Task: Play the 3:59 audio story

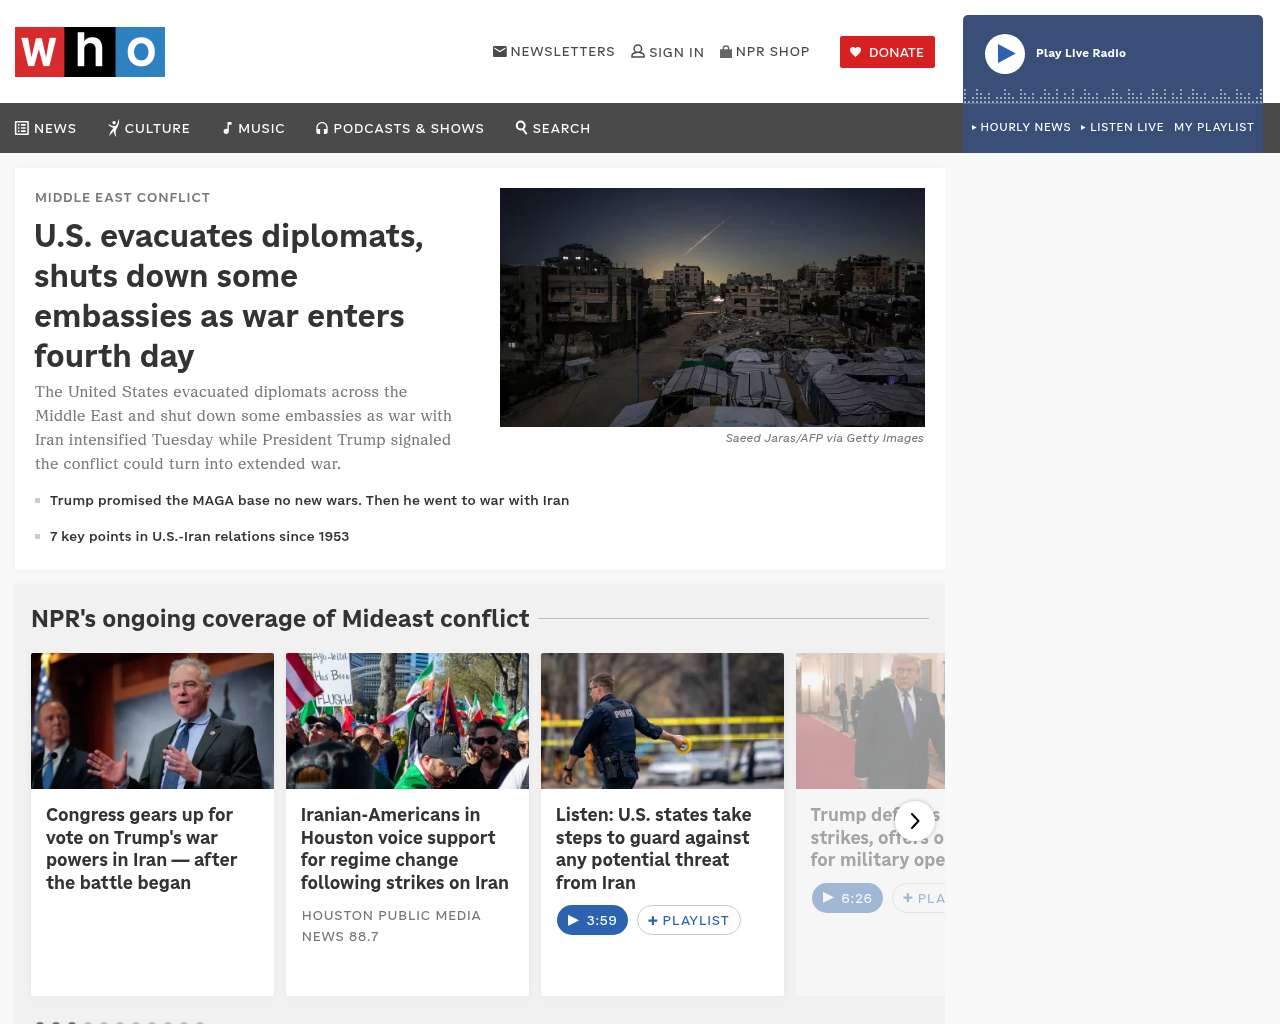Action: [592, 920]
